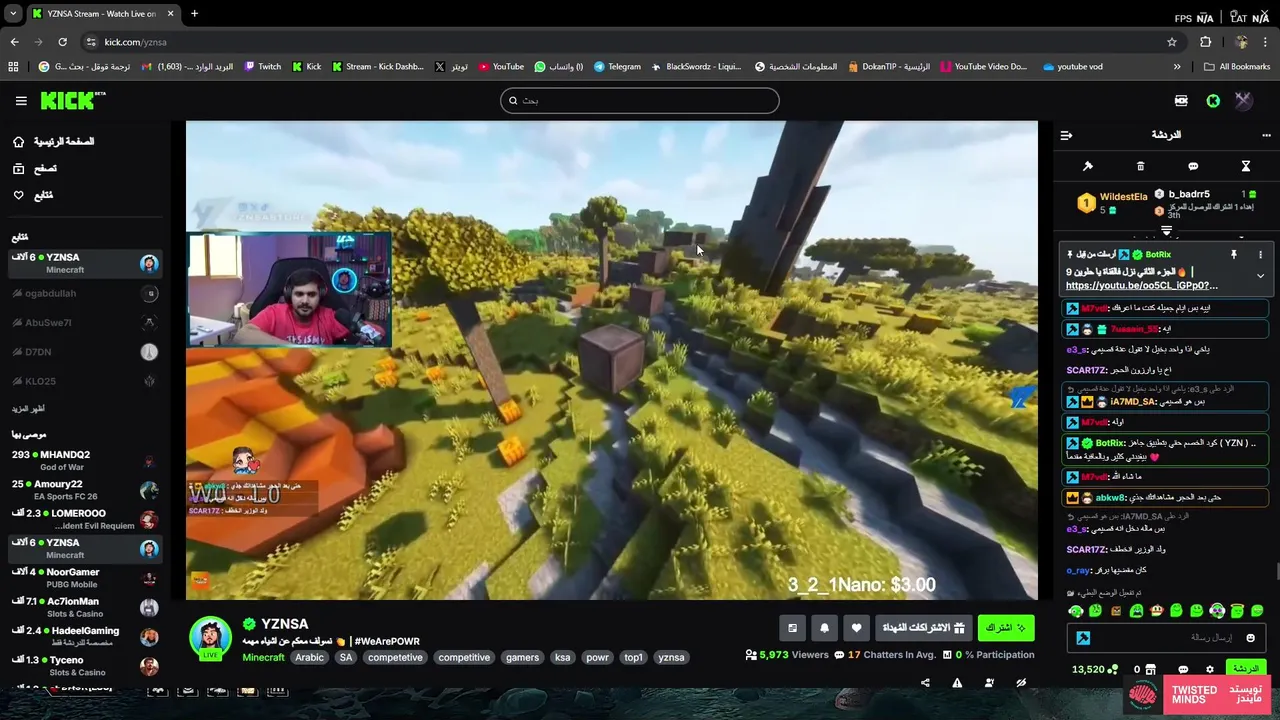Viewport: 1280px width, 720px height.
Task: Click the green chat send button
Action: pyautogui.click(x=1245, y=669)
